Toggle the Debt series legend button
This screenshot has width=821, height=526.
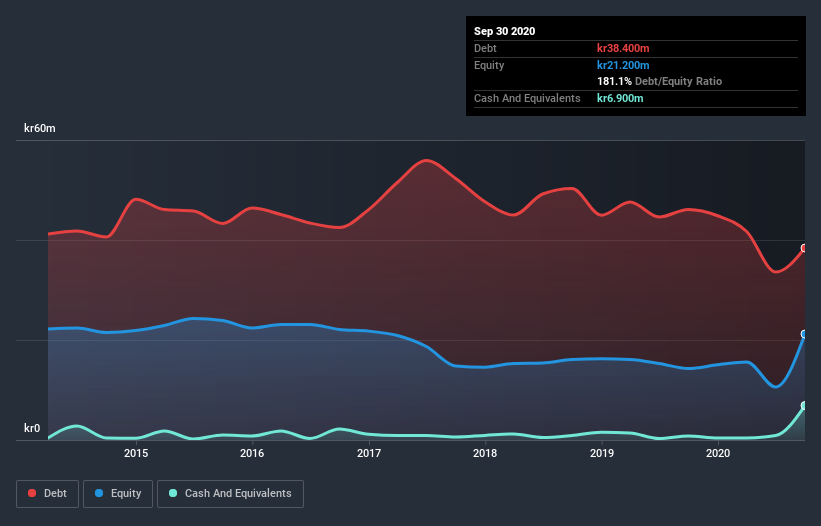pyautogui.click(x=47, y=494)
